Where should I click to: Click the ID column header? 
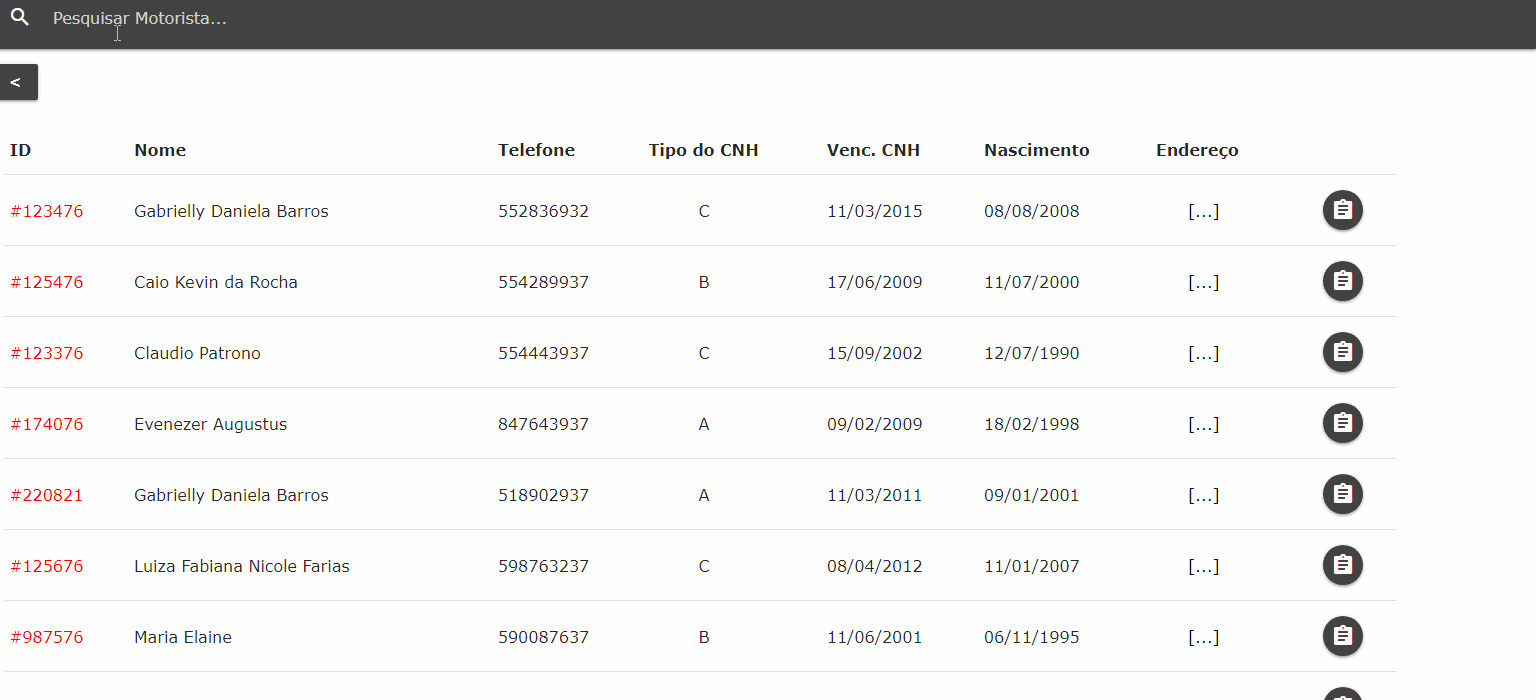(19, 149)
